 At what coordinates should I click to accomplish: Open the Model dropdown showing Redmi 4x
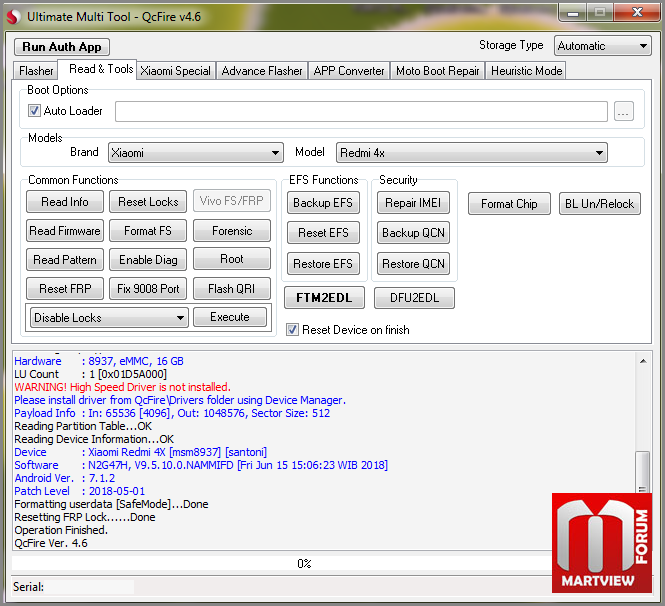[x=471, y=153]
